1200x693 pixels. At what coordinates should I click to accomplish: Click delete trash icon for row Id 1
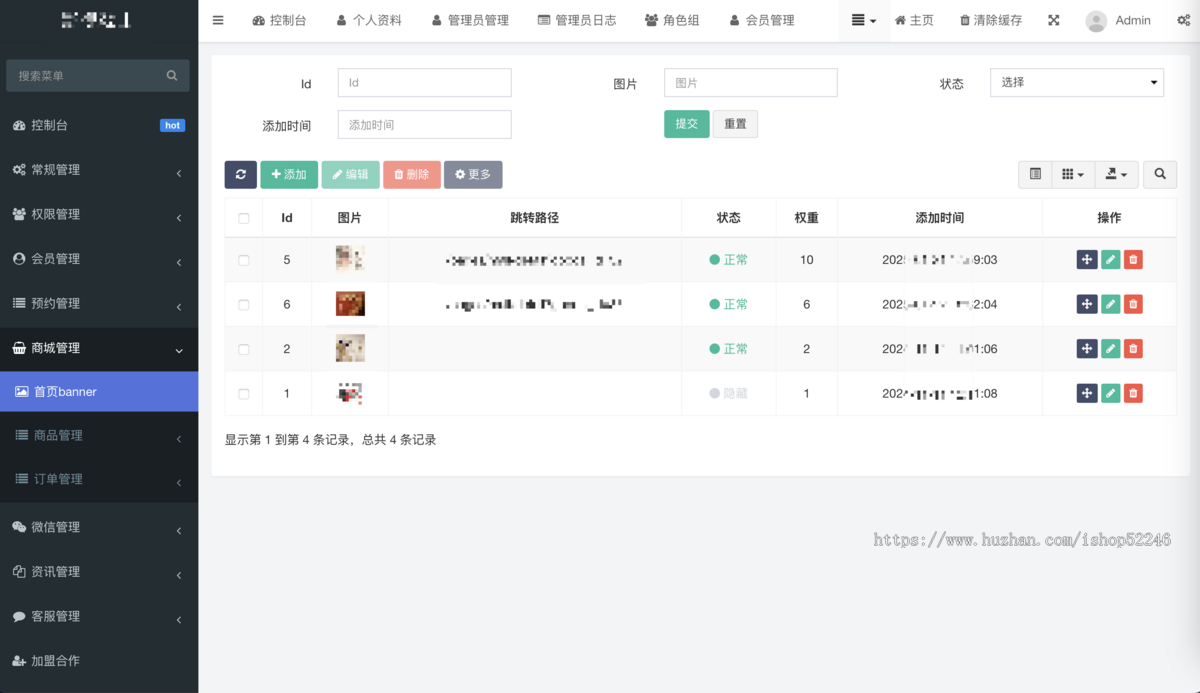pyautogui.click(x=1133, y=393)
